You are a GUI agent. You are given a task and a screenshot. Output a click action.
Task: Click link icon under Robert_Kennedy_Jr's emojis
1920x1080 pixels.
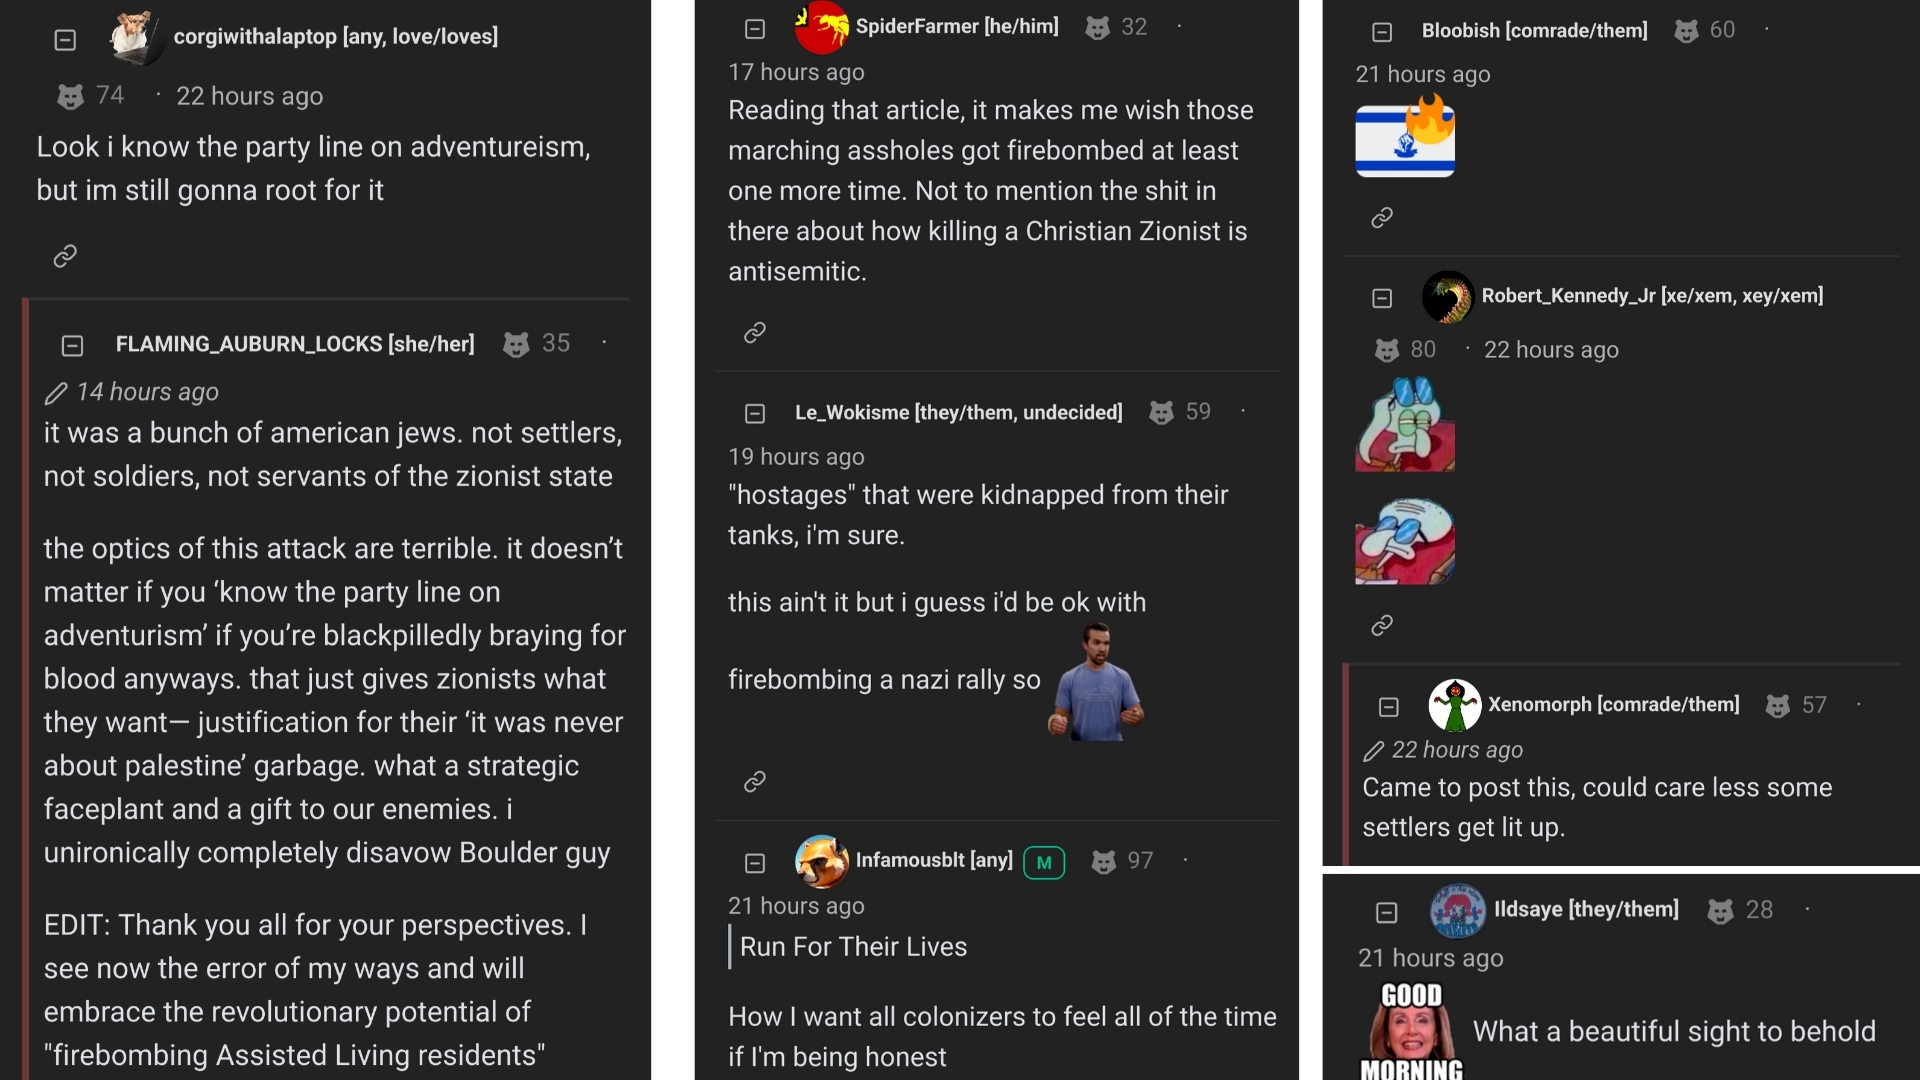coord(1382,625)
